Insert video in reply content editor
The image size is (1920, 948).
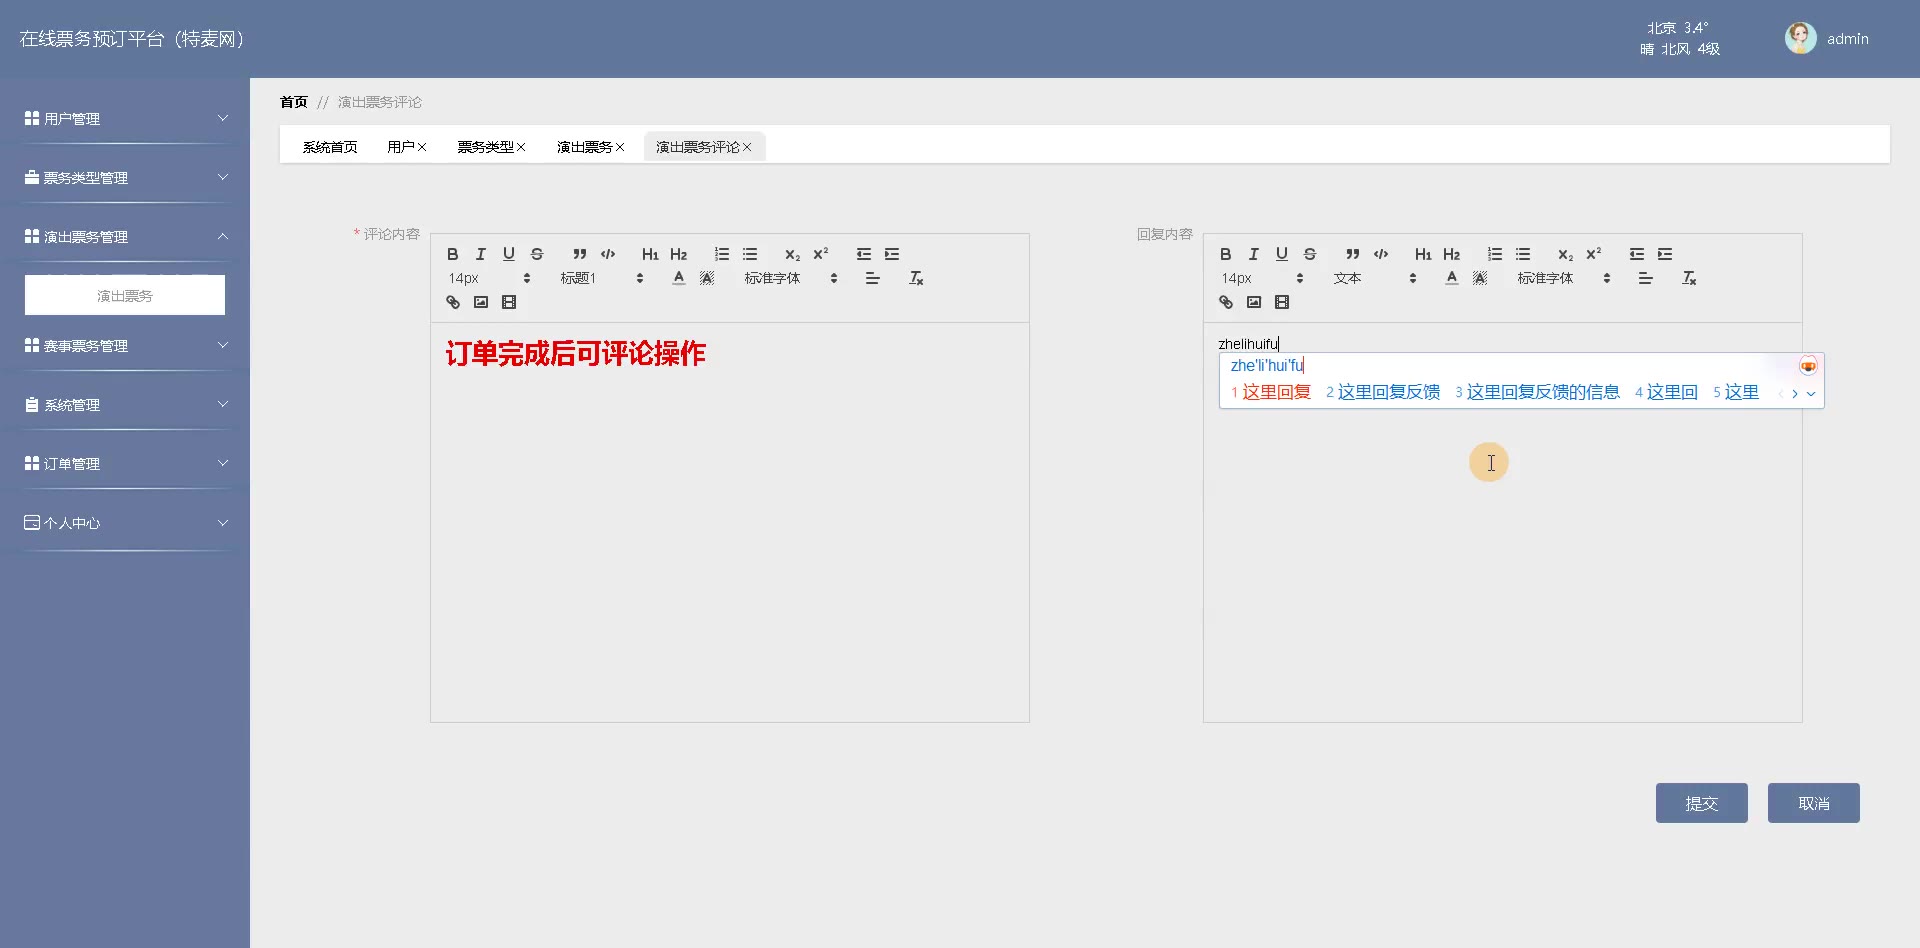coord(1282,302)
